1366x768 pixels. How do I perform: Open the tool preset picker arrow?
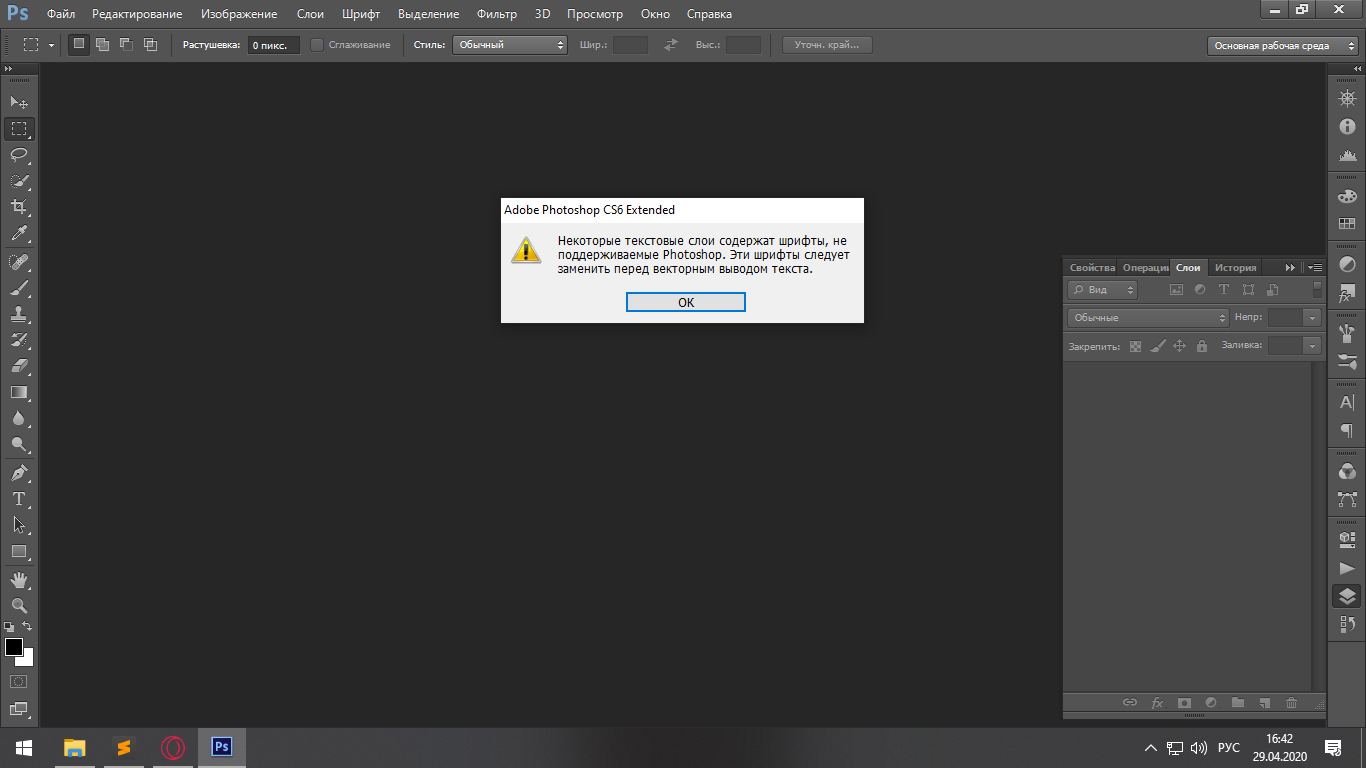coord(51,45)
